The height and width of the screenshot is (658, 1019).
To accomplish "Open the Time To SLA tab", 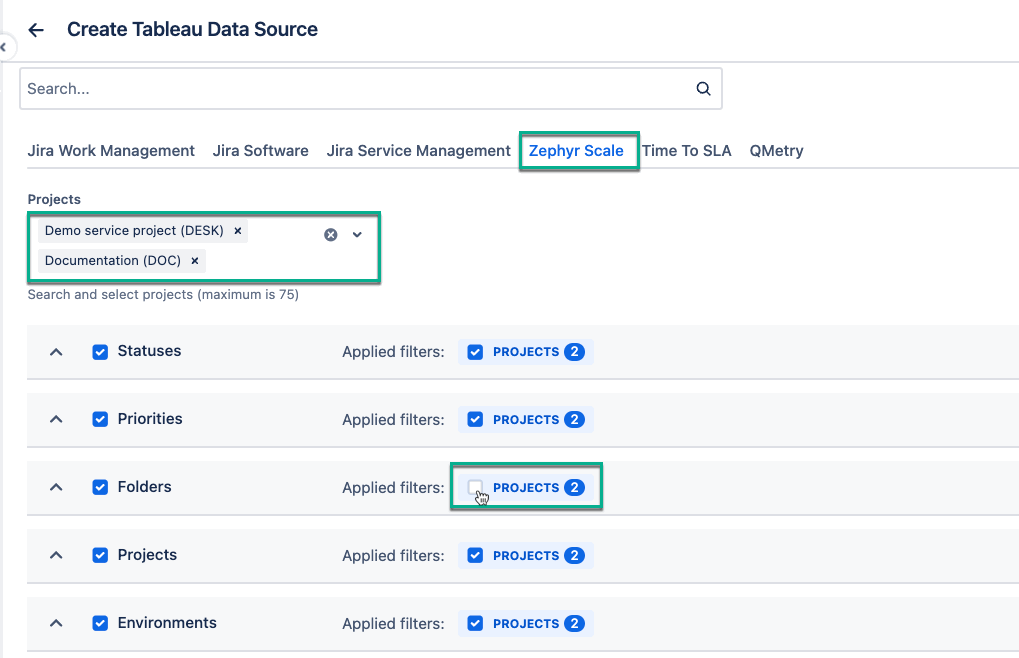I will [687, 151].
